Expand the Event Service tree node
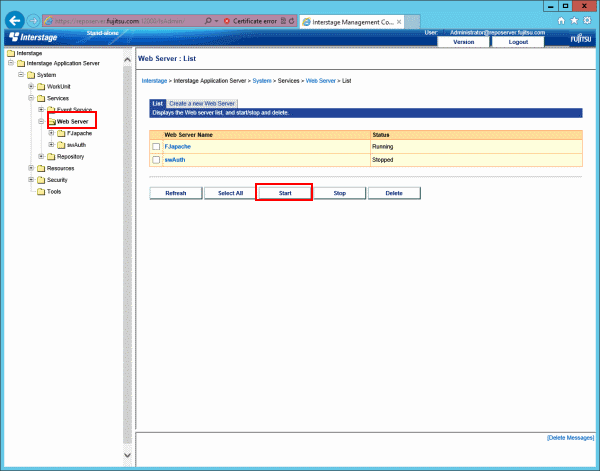This screenshot has height=471, width=600. tap(41, 109)
